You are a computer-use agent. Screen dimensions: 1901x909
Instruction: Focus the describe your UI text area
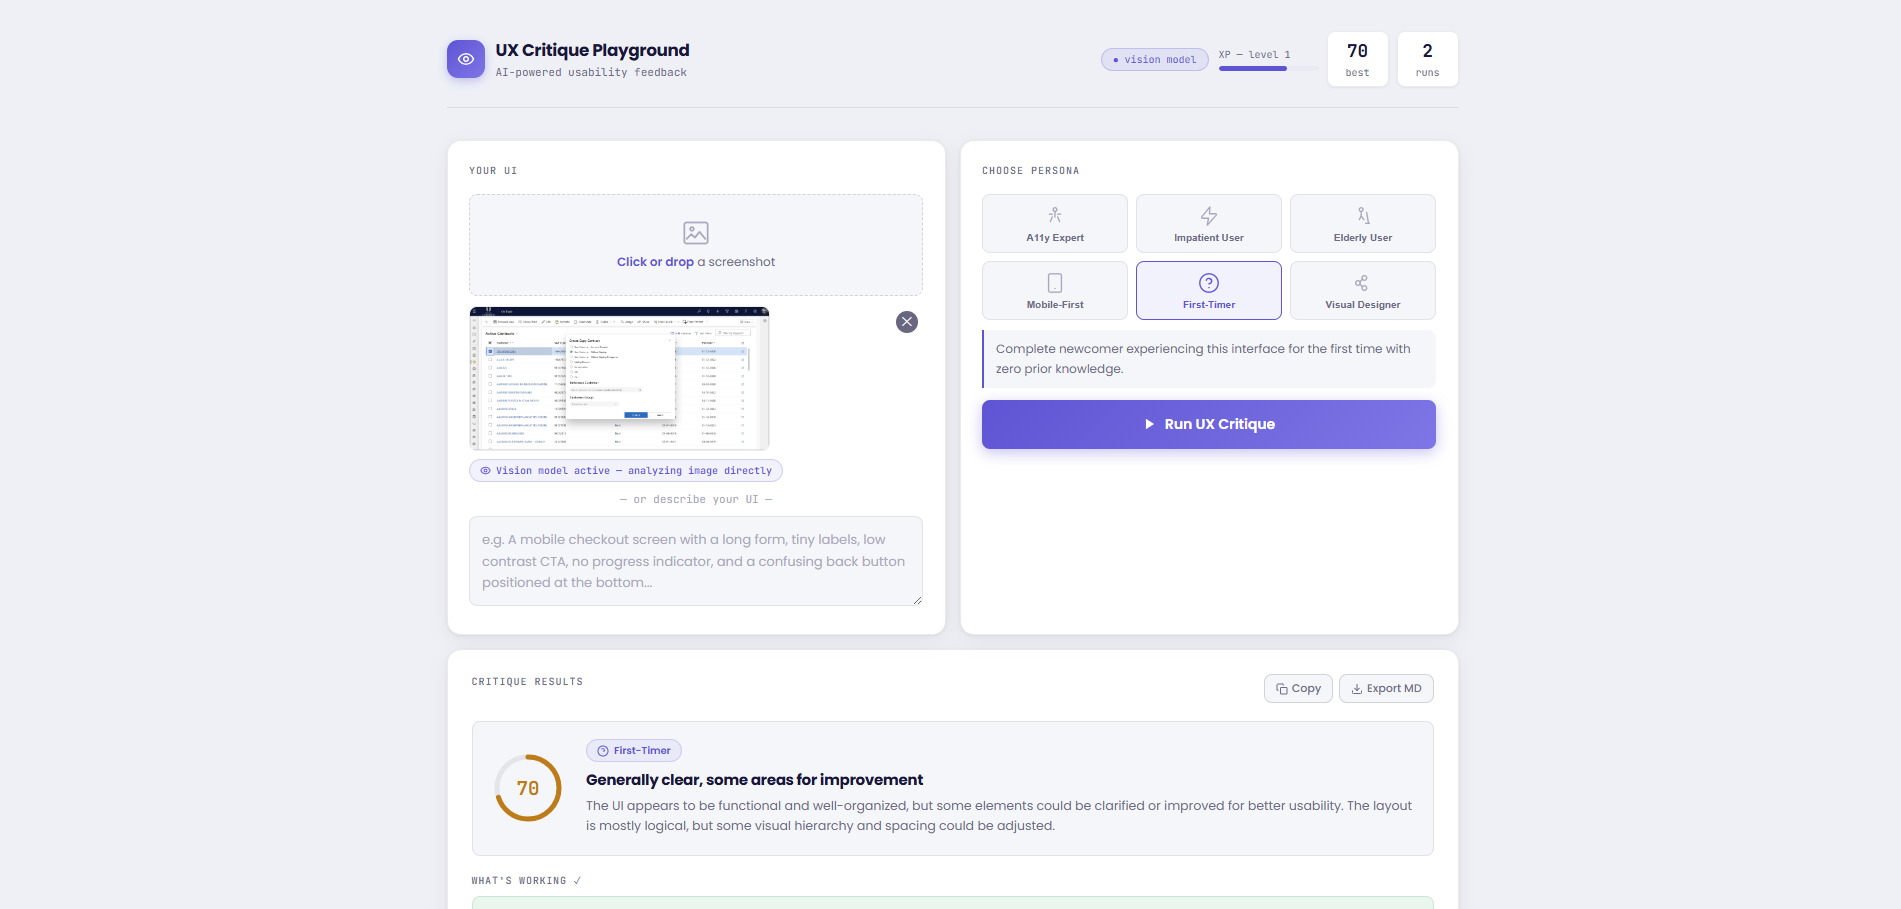tap(696, 561)
